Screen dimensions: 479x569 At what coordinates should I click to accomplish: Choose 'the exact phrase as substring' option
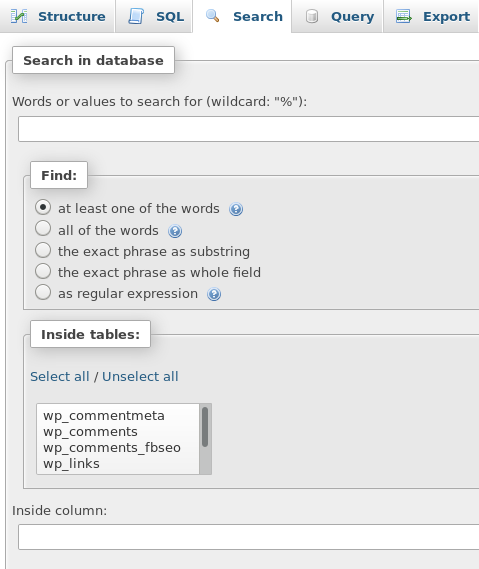tap(43, 250)
